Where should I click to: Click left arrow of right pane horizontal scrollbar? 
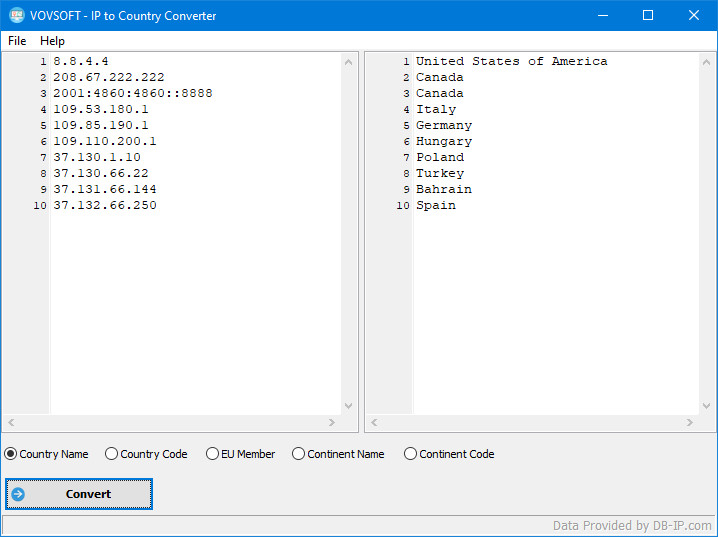(374, 422)
